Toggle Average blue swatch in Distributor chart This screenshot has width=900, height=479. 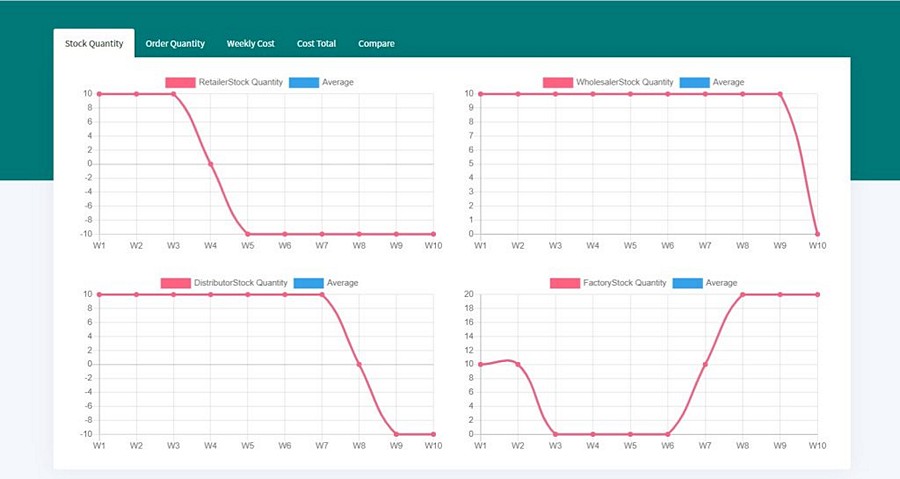[309, 283]
